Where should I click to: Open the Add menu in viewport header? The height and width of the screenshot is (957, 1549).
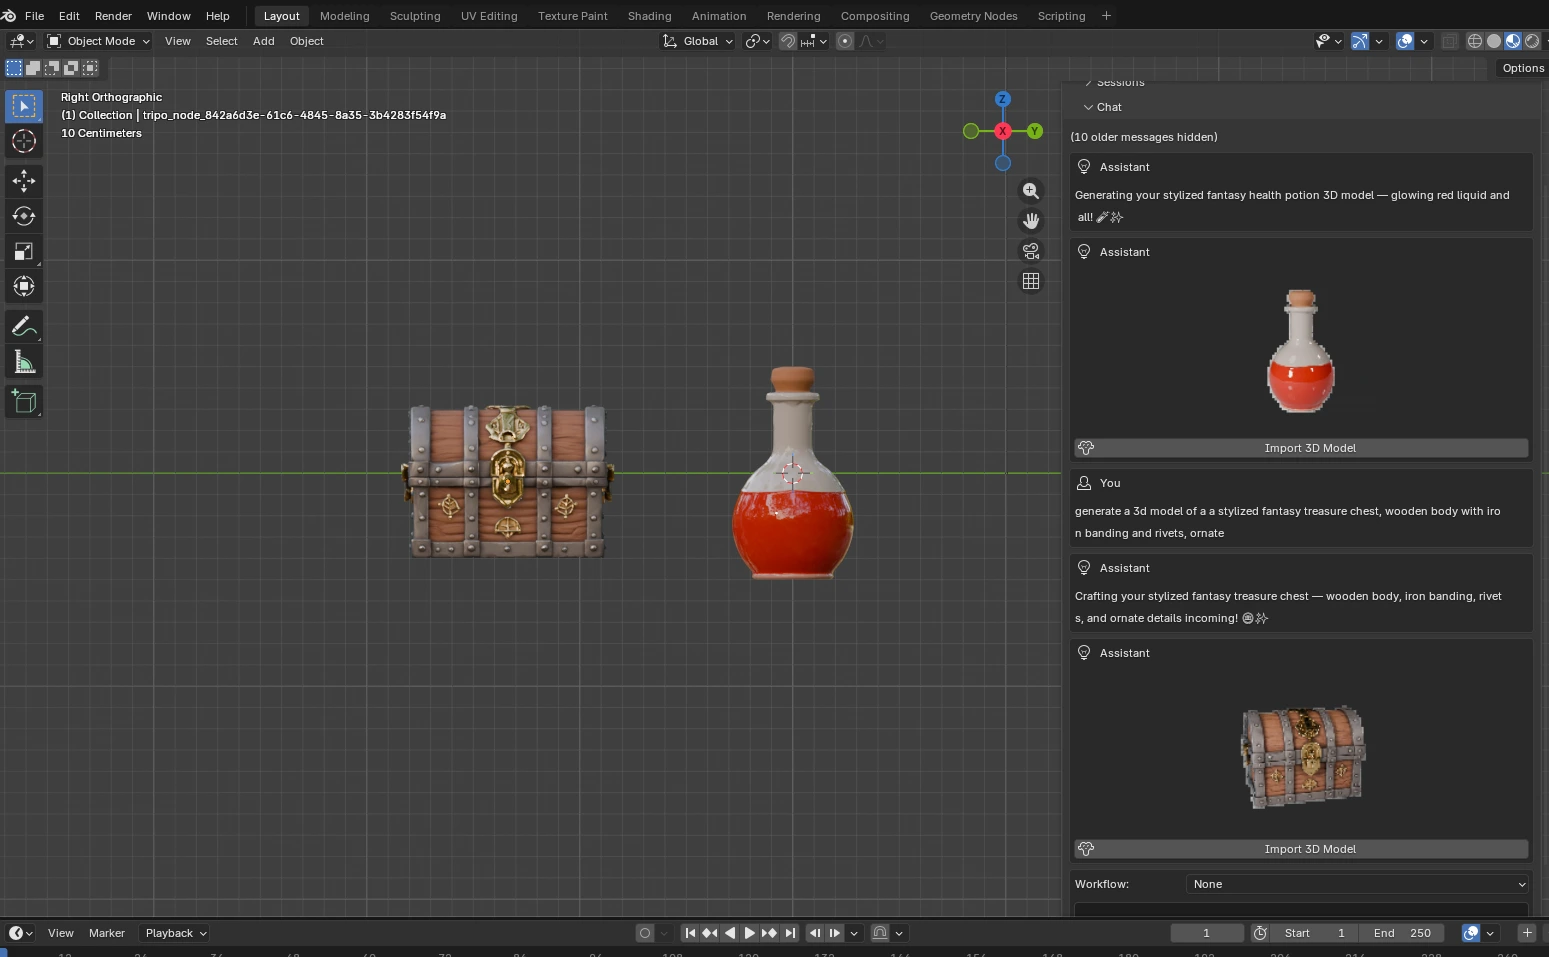263,41
